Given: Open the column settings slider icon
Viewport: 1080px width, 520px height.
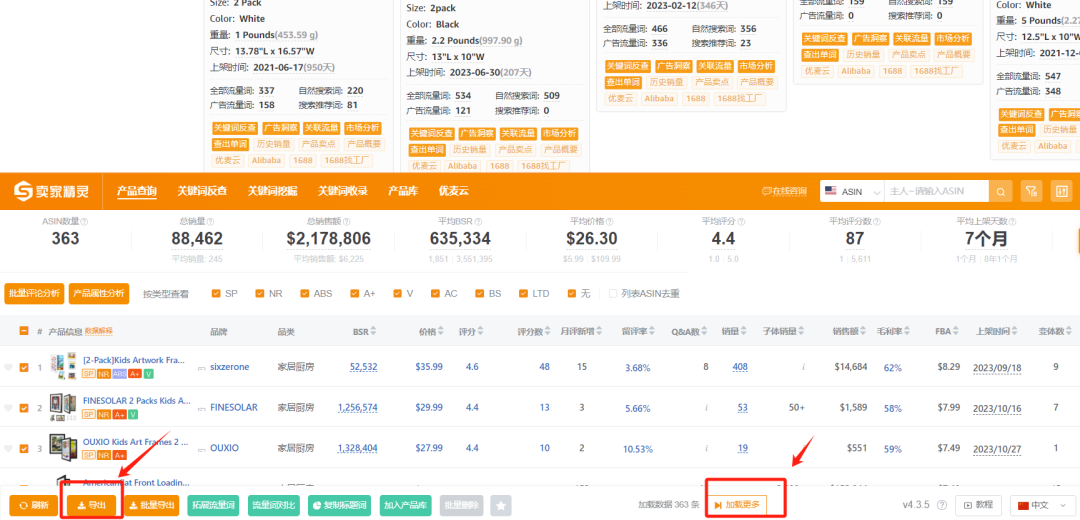Looking at the screenshot, I should [1061, 191].
